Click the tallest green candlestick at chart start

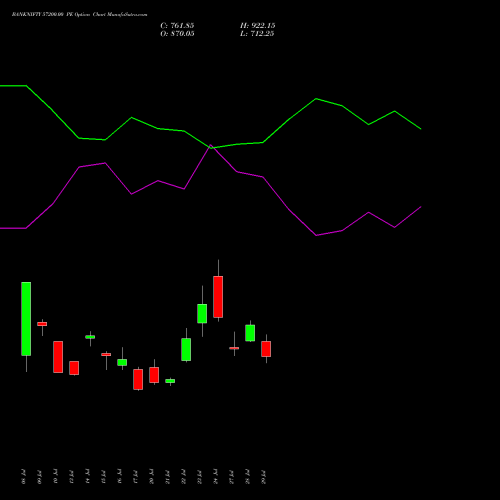26,319
